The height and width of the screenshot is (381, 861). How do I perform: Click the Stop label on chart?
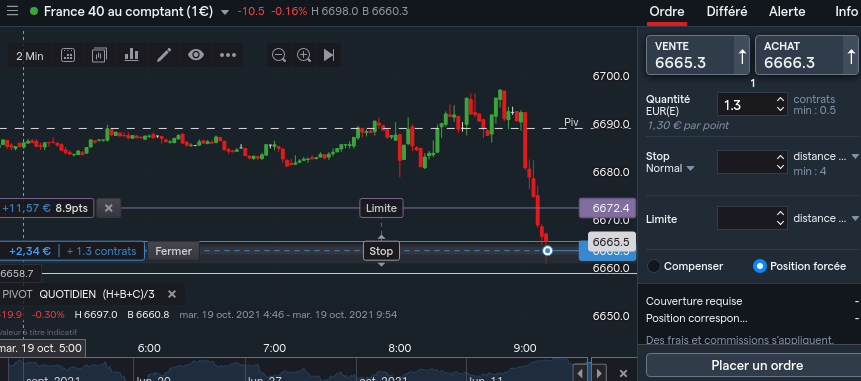(381, 251)
